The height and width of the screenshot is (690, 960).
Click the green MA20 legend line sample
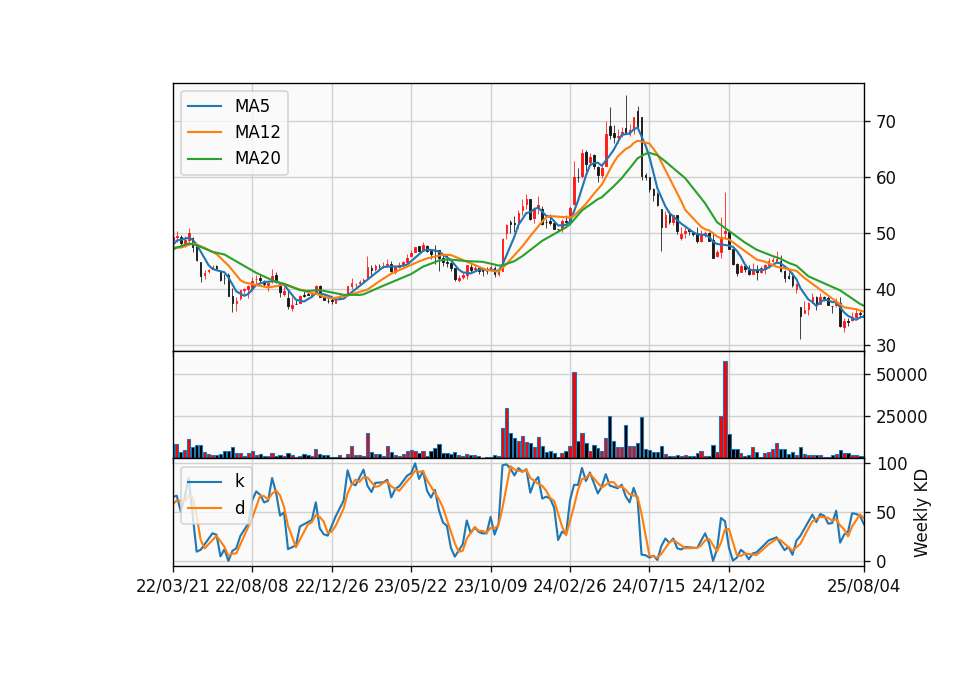click(204, 159)
